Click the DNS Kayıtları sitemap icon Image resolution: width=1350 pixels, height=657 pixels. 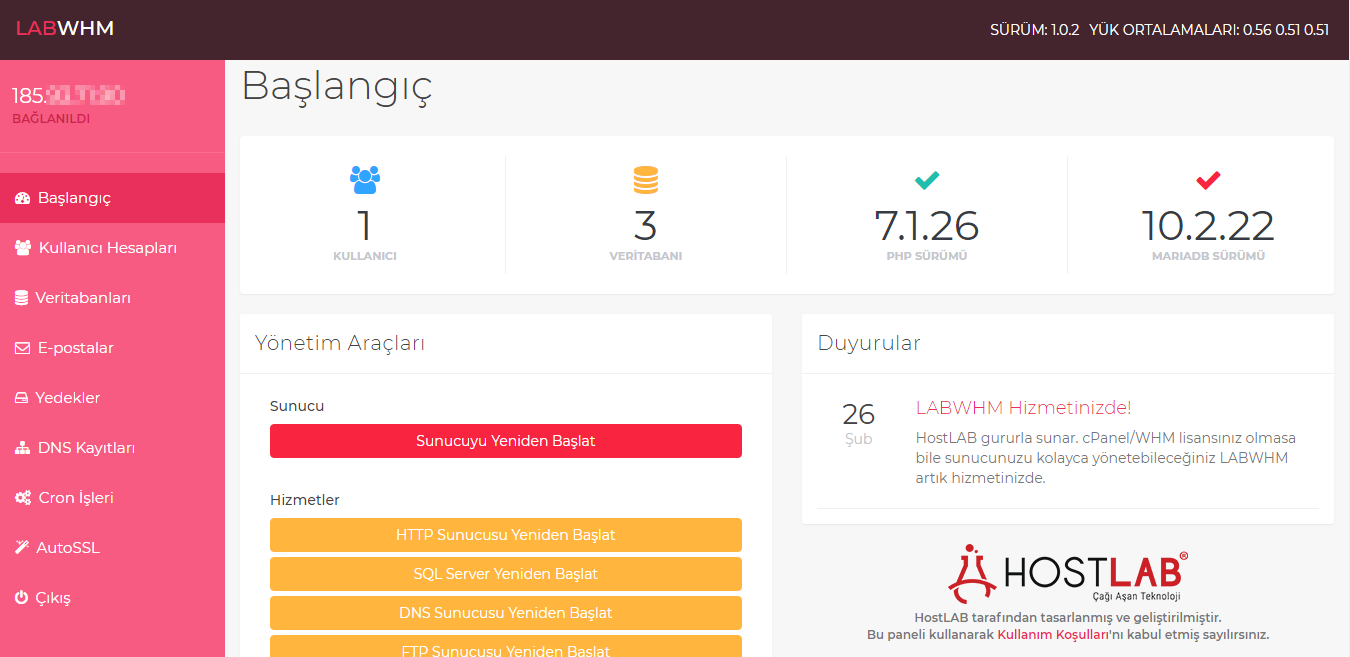pos(22,448)
